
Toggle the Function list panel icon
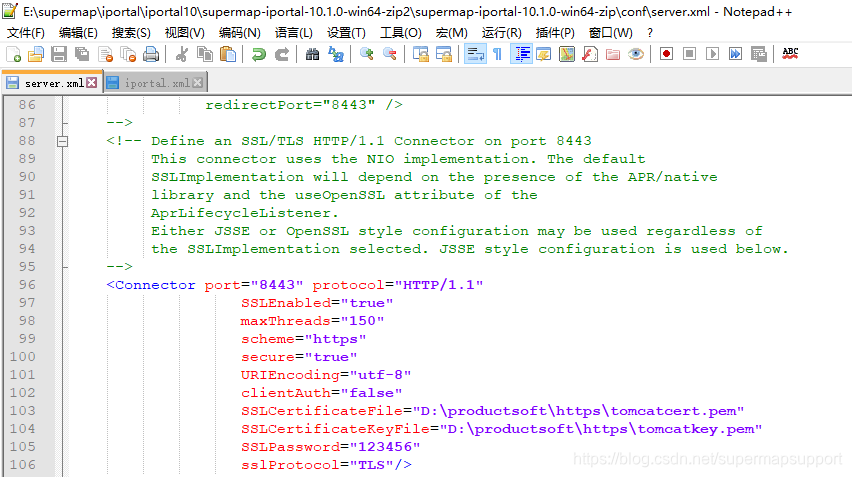pos(590,54)
